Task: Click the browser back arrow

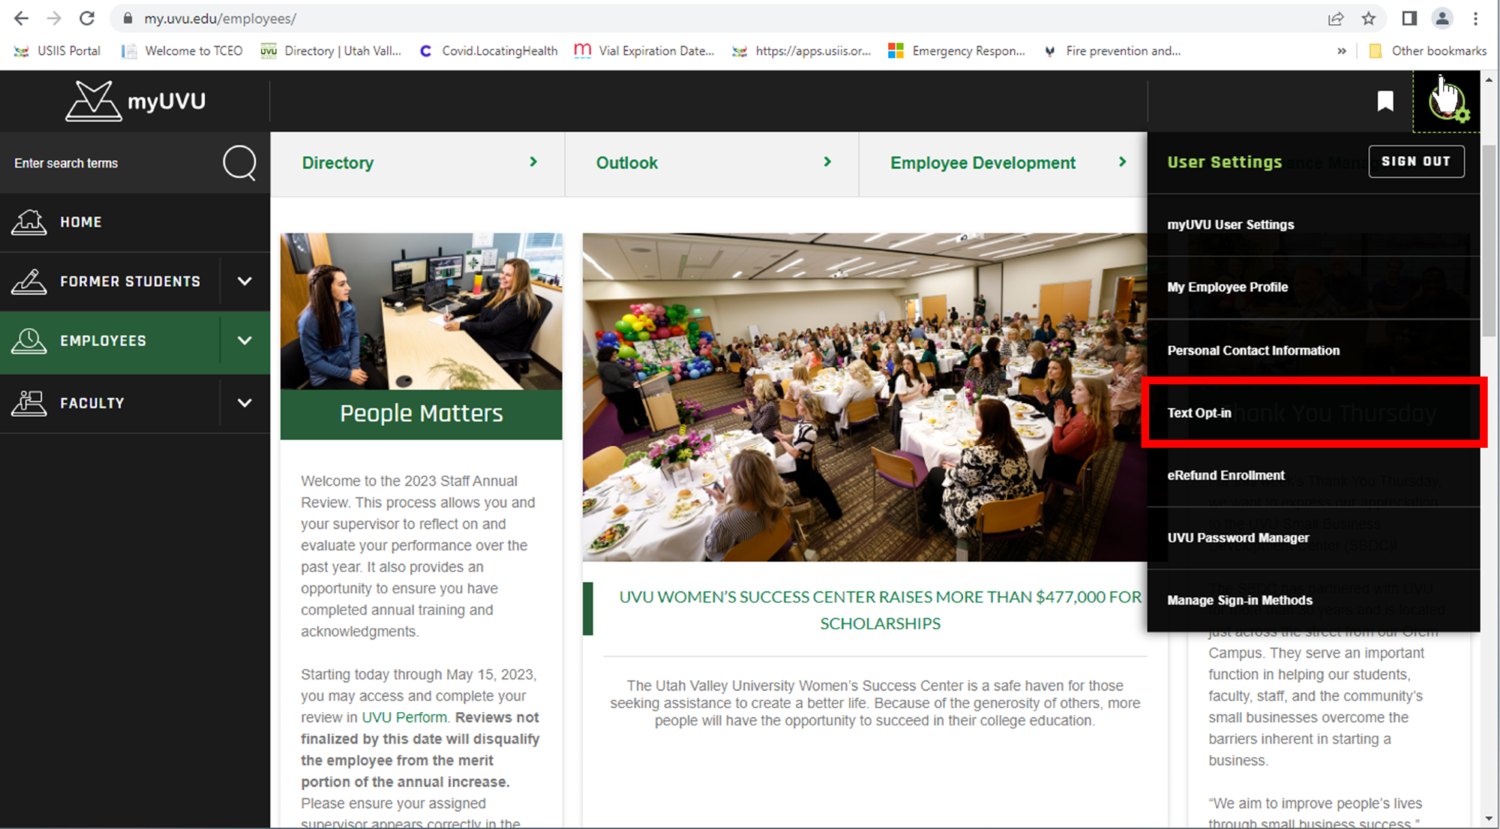Action: click(x=21, y=18)
